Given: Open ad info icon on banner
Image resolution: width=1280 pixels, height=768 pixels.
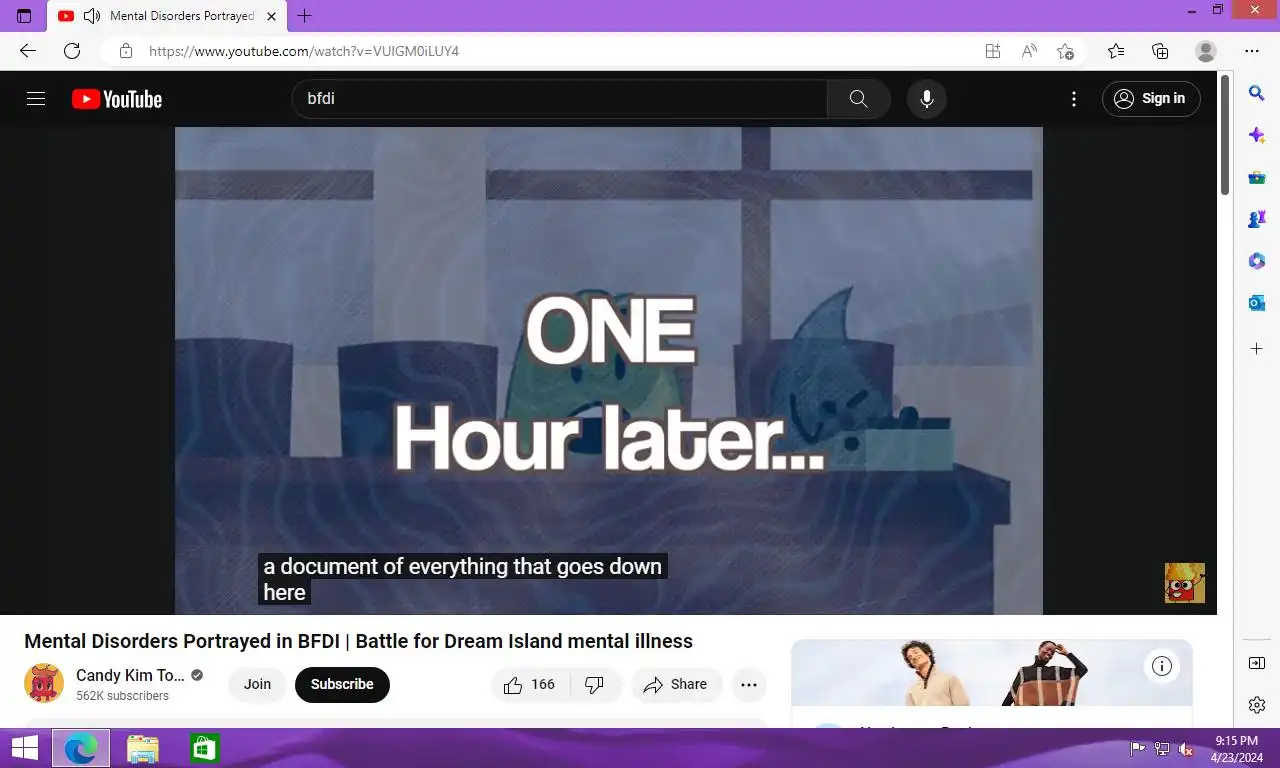Looking at the screenshot, I should 1162,666.
